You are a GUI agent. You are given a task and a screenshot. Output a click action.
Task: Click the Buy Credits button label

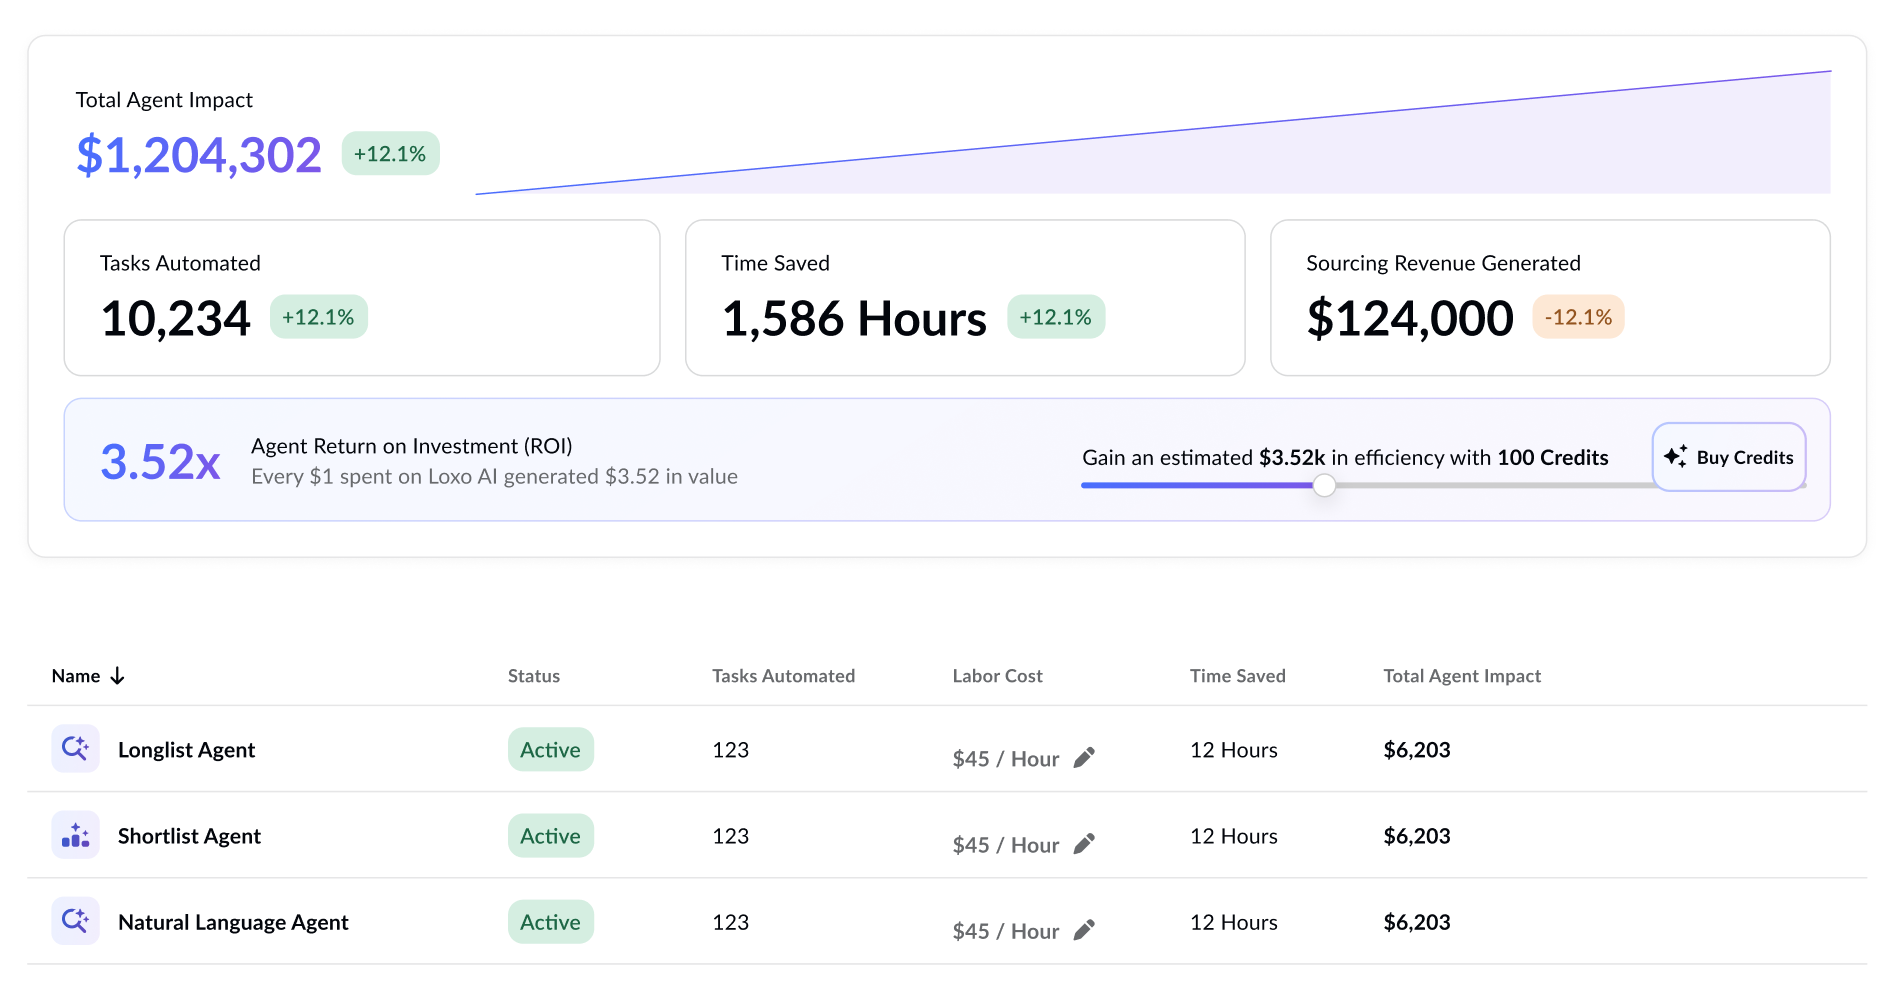pos(1745,458)
